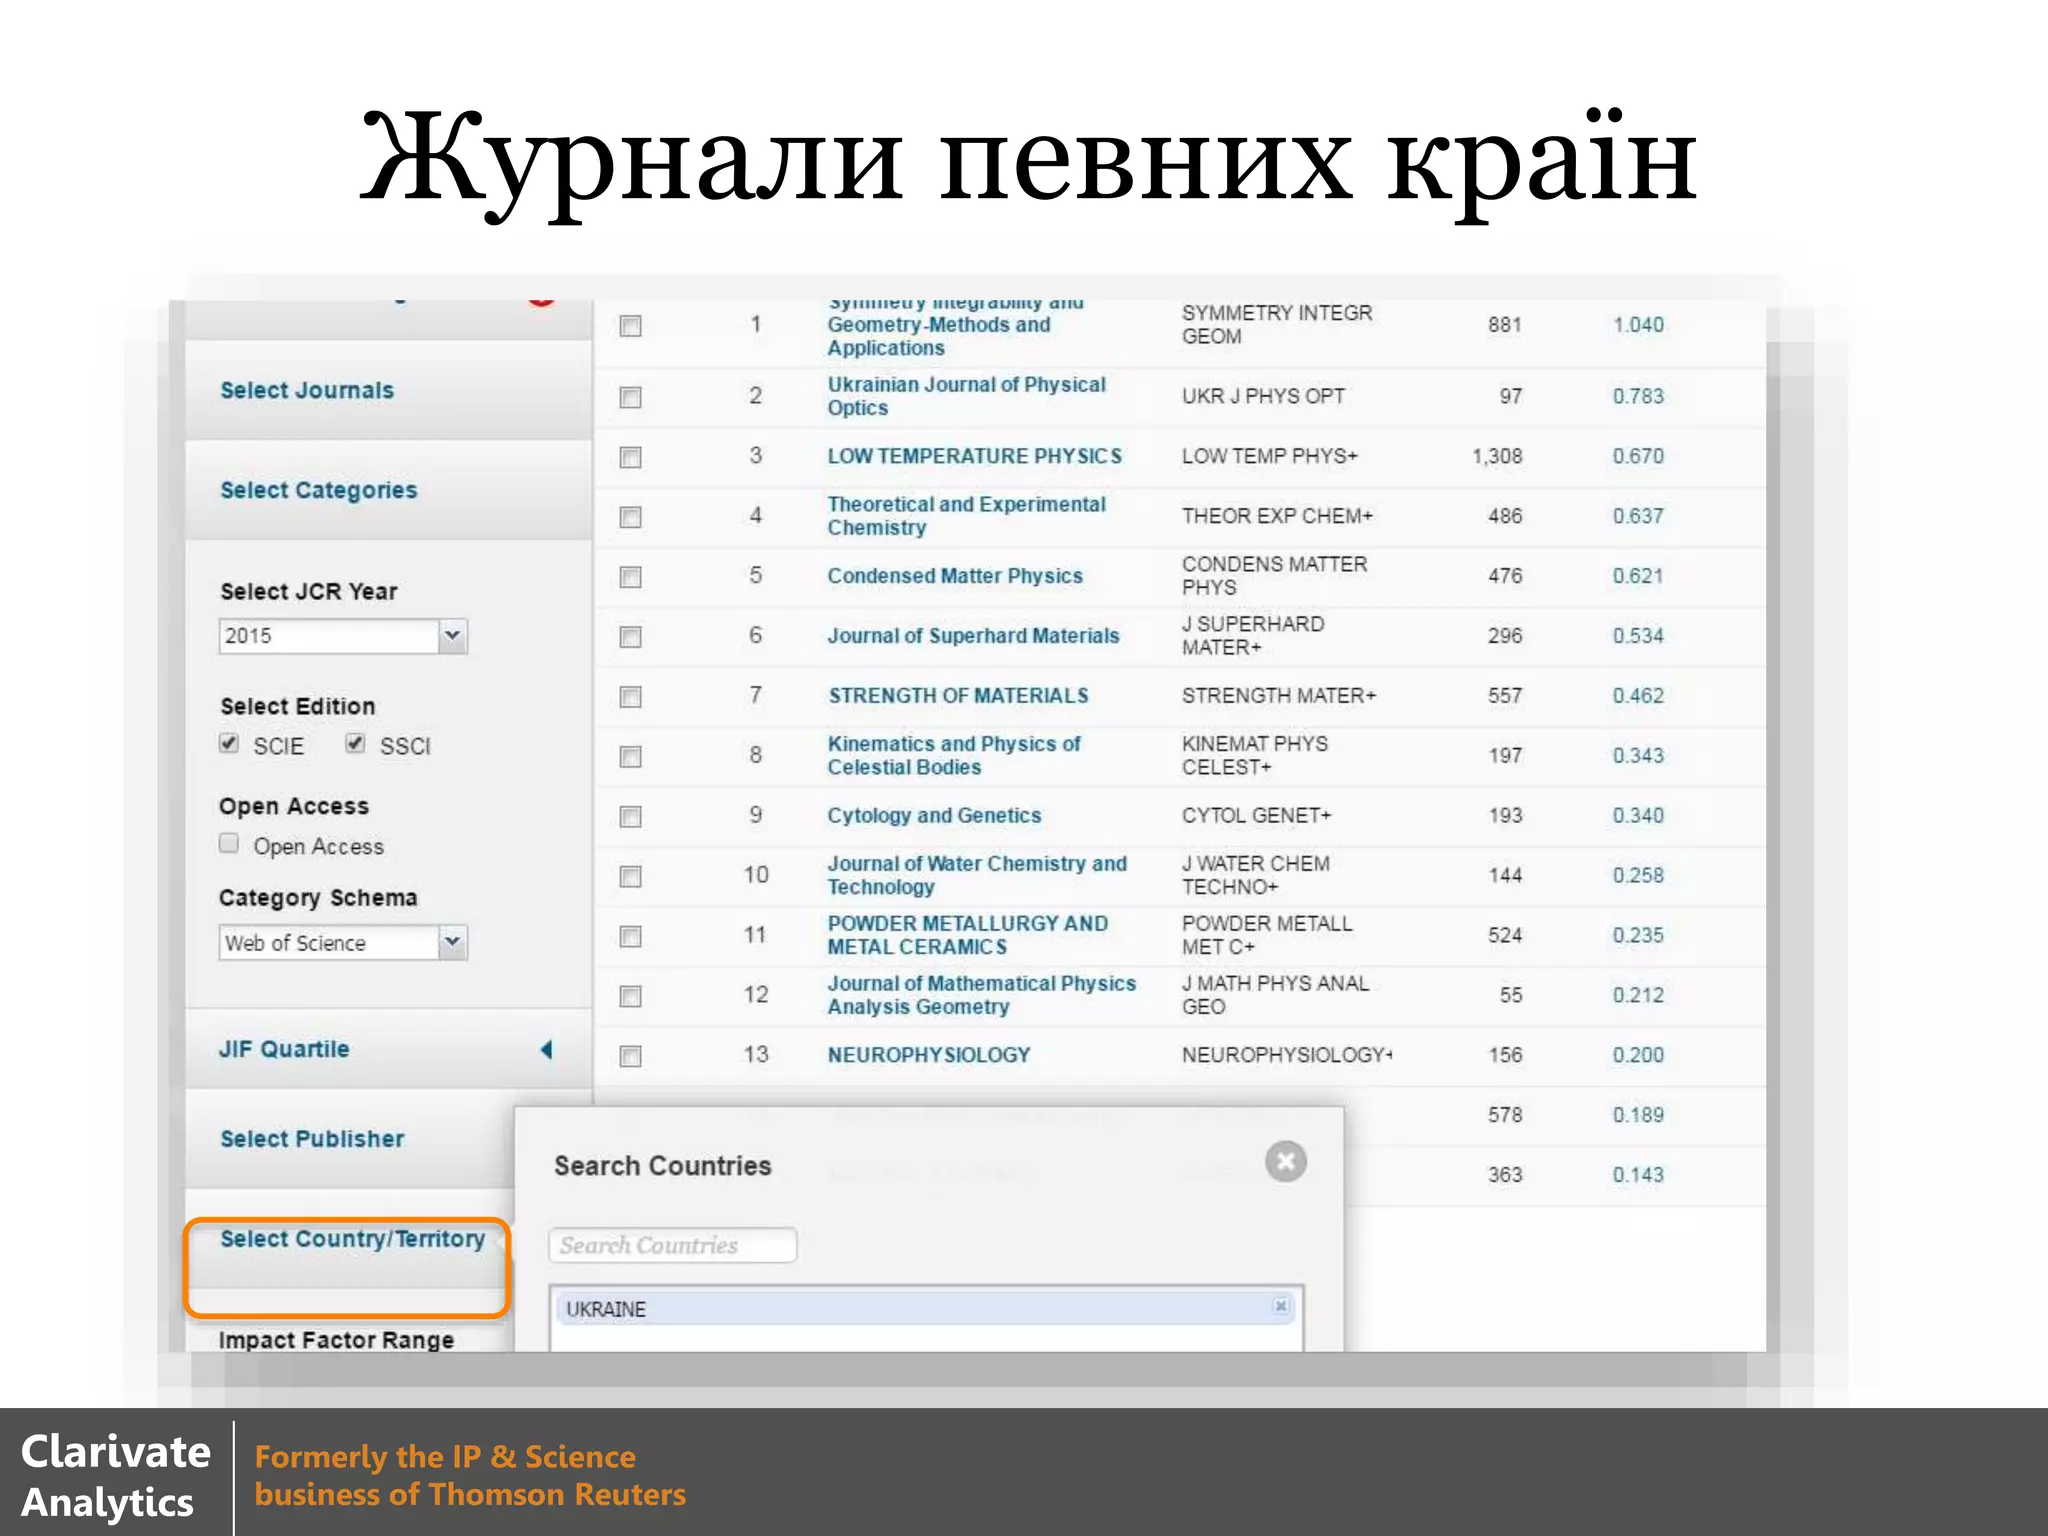Open the Select Categories section
The height and width of the screenshot is (1536, 2048).
point(318,490)
